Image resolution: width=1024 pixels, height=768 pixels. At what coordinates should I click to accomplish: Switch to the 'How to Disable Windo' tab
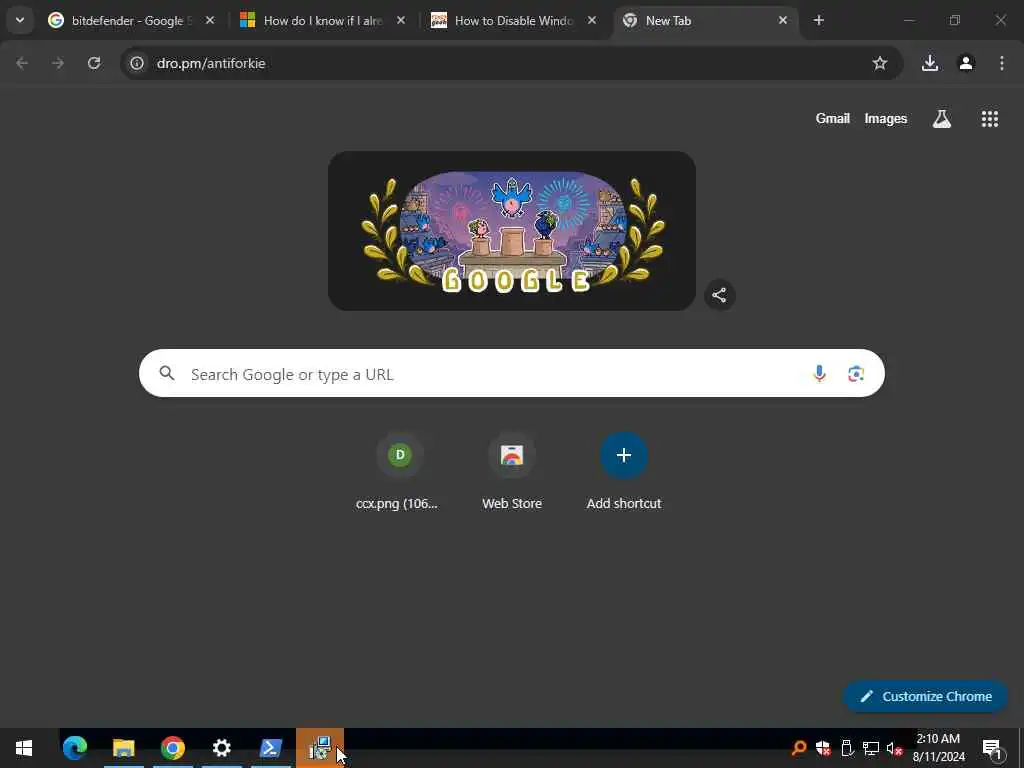(513, 20)
